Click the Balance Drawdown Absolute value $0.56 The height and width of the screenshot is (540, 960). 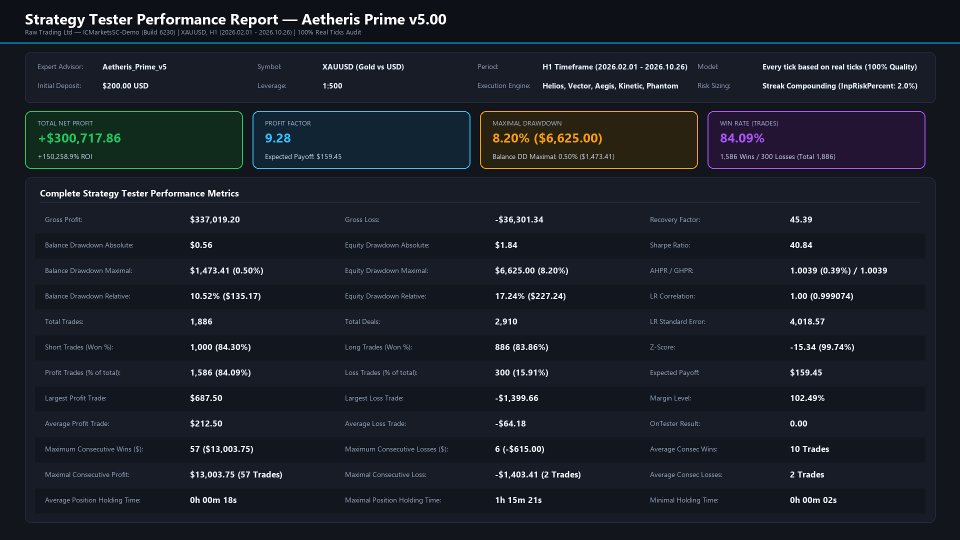click(201, 245)
